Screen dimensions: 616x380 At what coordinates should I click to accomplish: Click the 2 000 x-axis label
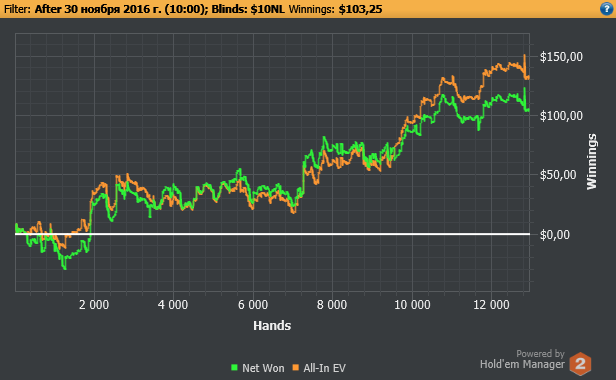click(x=94, y=305)
